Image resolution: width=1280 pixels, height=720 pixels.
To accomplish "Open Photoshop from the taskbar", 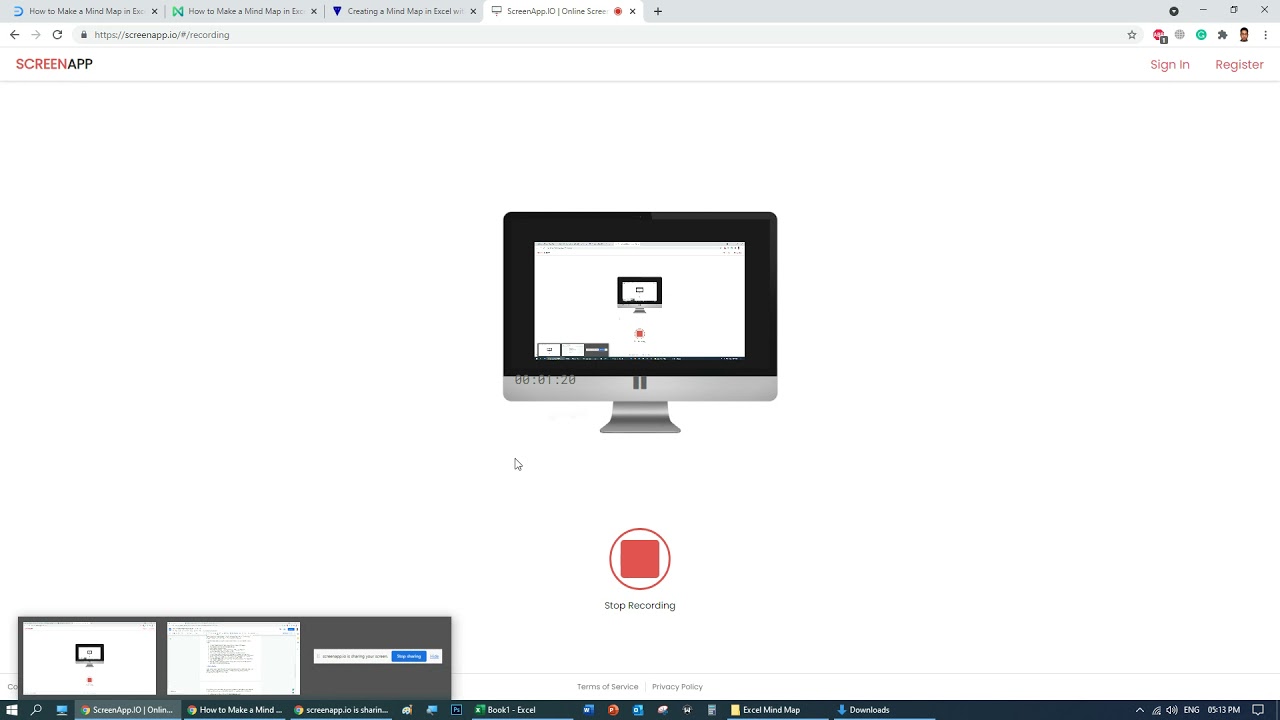I will tap(457, 710).
